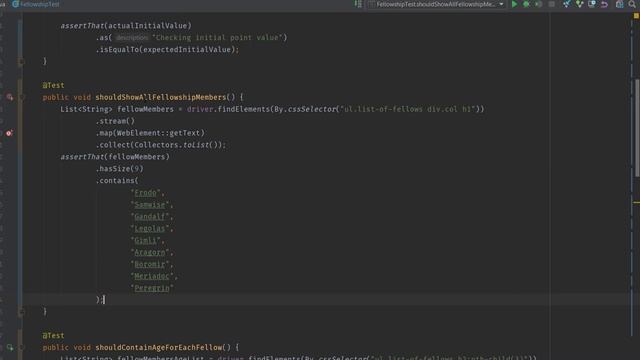Click run gutter icon for shouldContainAgeForEachFellow

click(9, 347)
